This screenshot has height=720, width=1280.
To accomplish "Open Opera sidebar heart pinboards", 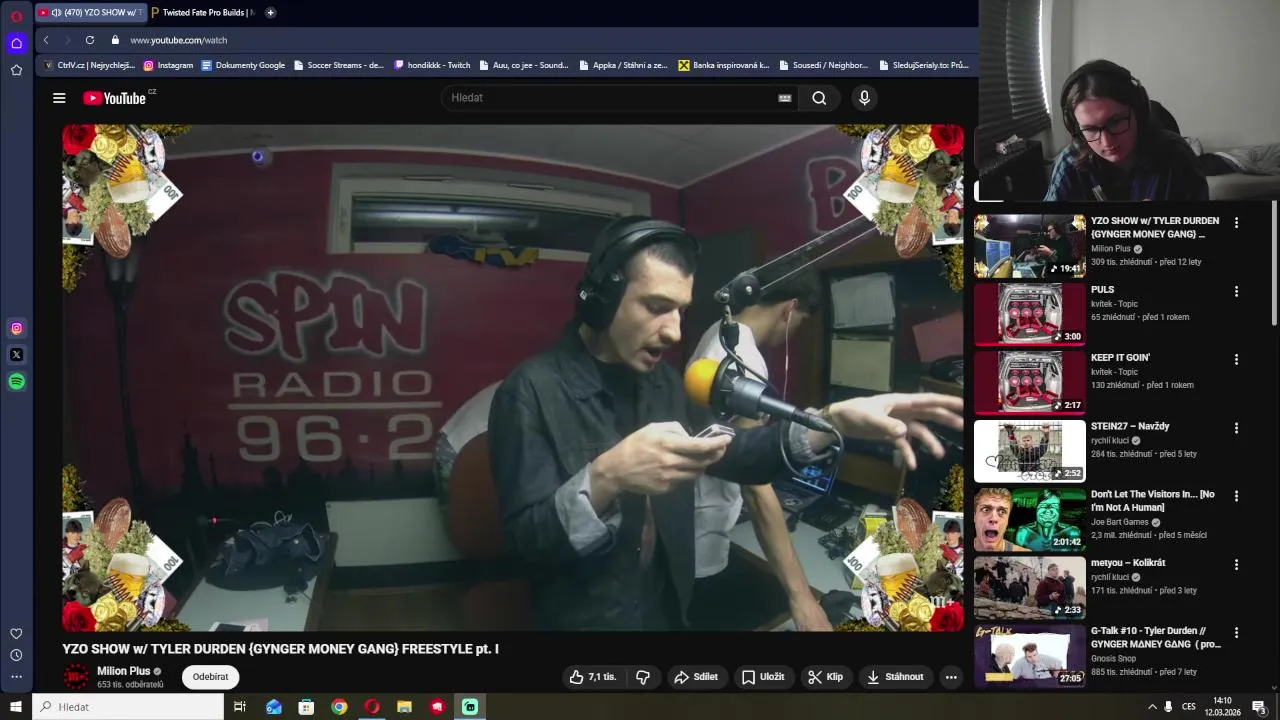I will click(16, 633).
